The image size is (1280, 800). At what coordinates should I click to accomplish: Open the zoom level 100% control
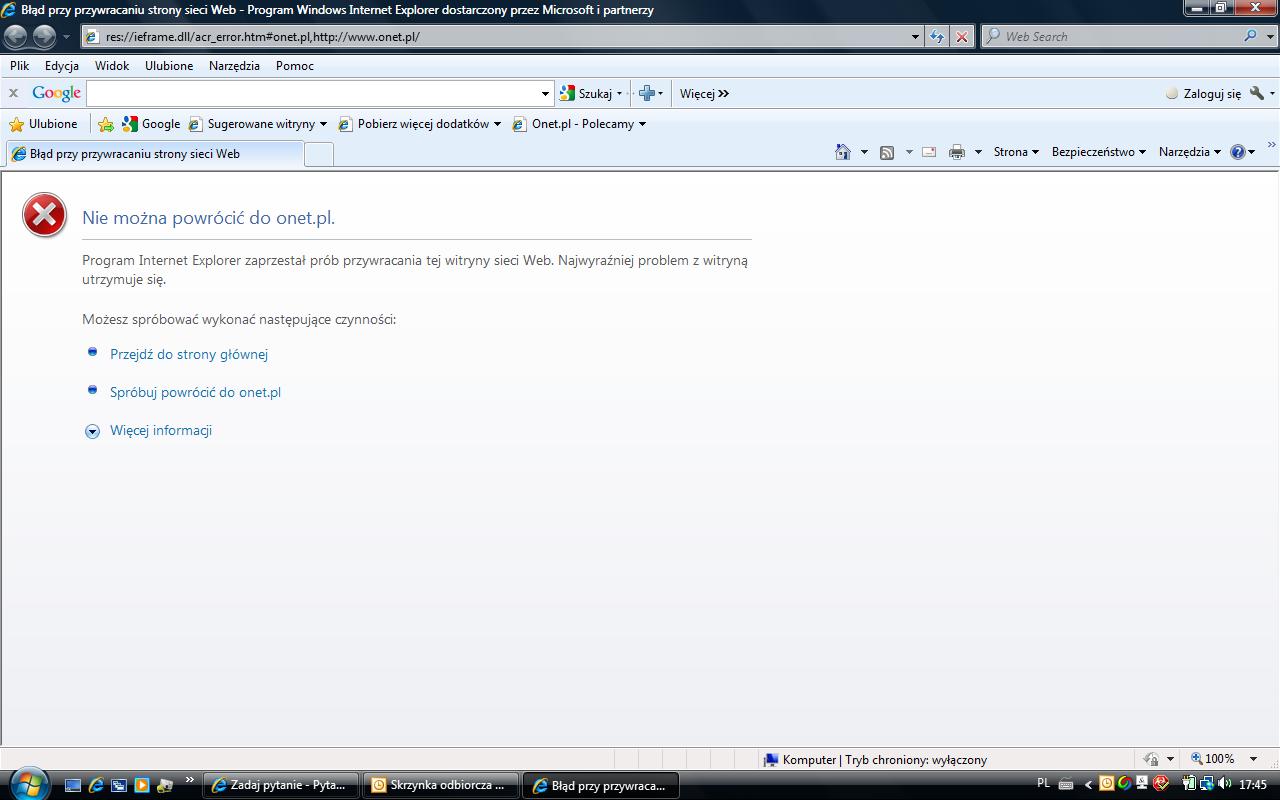coord(1224,759)
